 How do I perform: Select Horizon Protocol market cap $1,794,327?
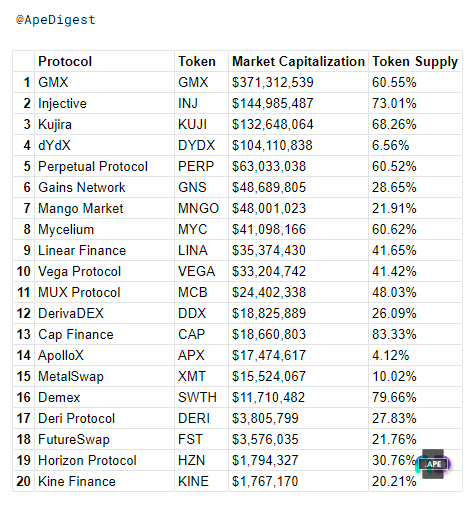point(265,460)
